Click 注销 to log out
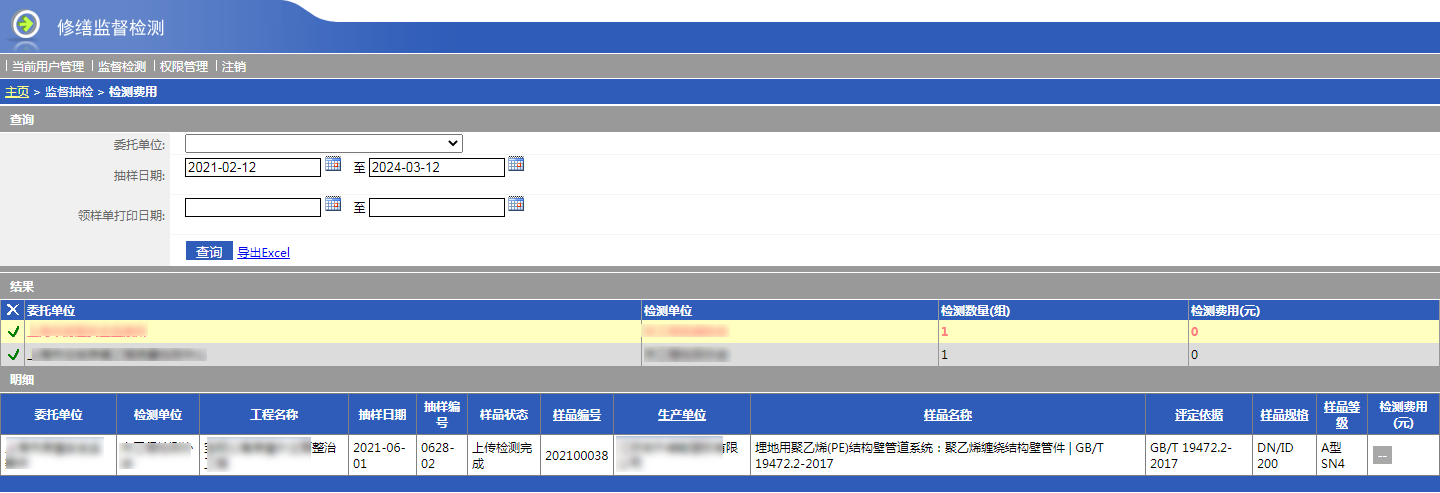Image resolution: width=1440 pixels, height=493 pixels. pos(234,67)
